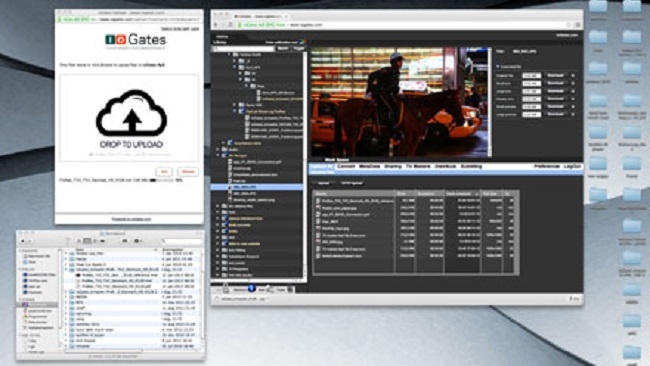650x366 pixels.
Task: Switch to the Upload tab above file table
Action: [x=323, y=183]
